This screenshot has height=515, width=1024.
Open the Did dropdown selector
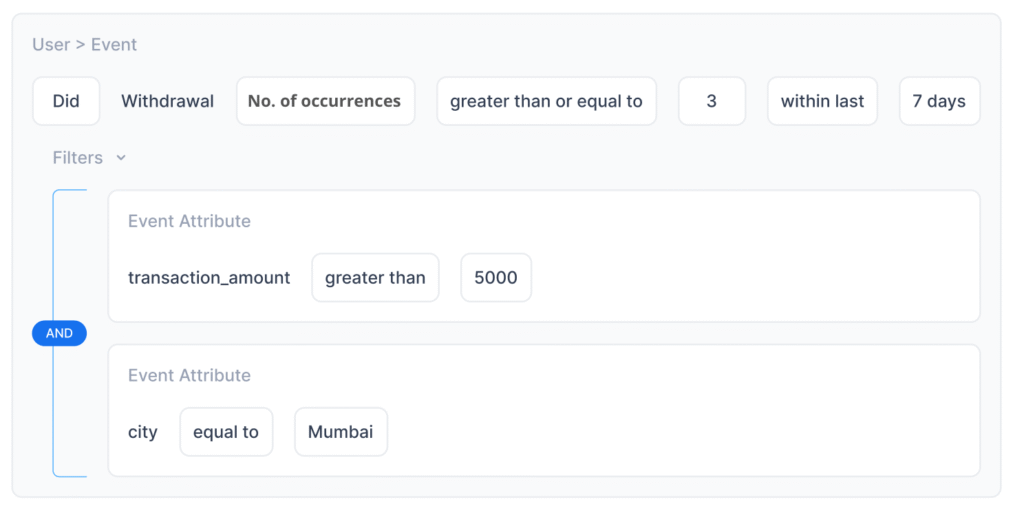pos(66,101)
